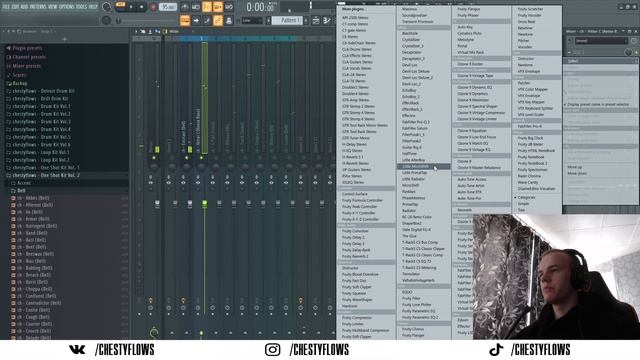Viewport: 640px width, 360px height.
Task: Toggle mute LED on selected mixer track
Action: [x=201, y=157]
